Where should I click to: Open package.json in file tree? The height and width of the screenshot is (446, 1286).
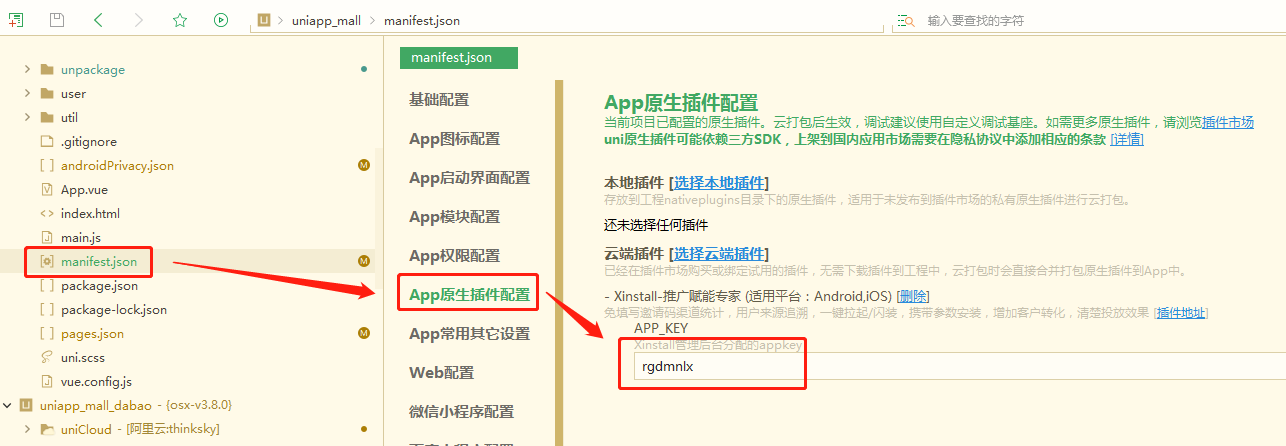(99, 286)
